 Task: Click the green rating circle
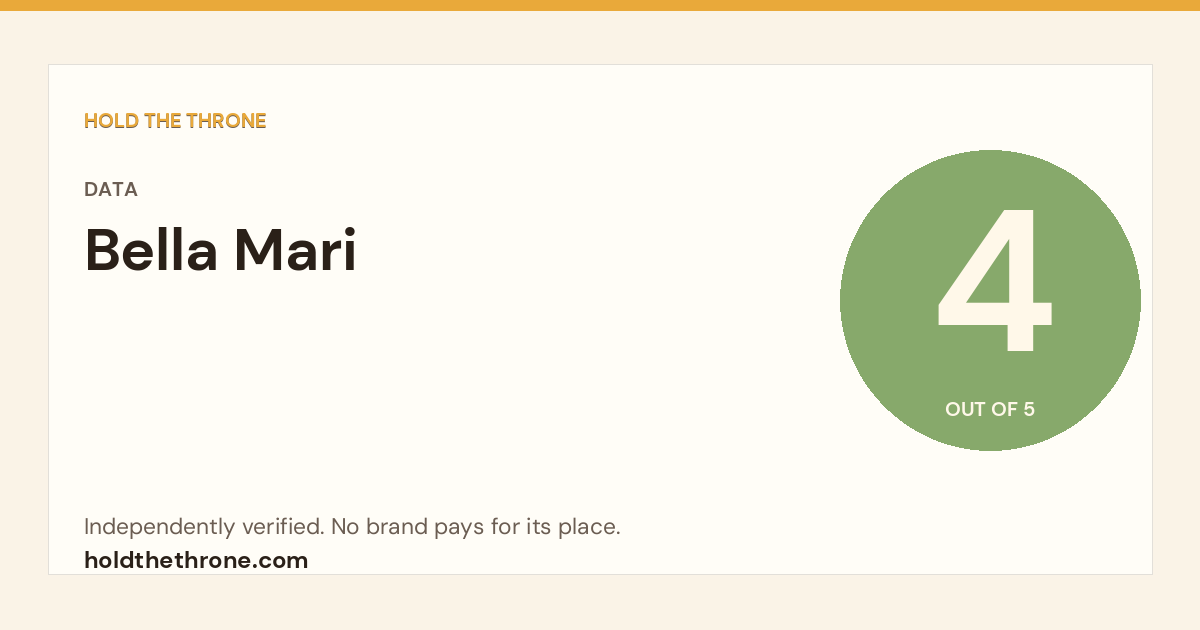tap(990, 300)
